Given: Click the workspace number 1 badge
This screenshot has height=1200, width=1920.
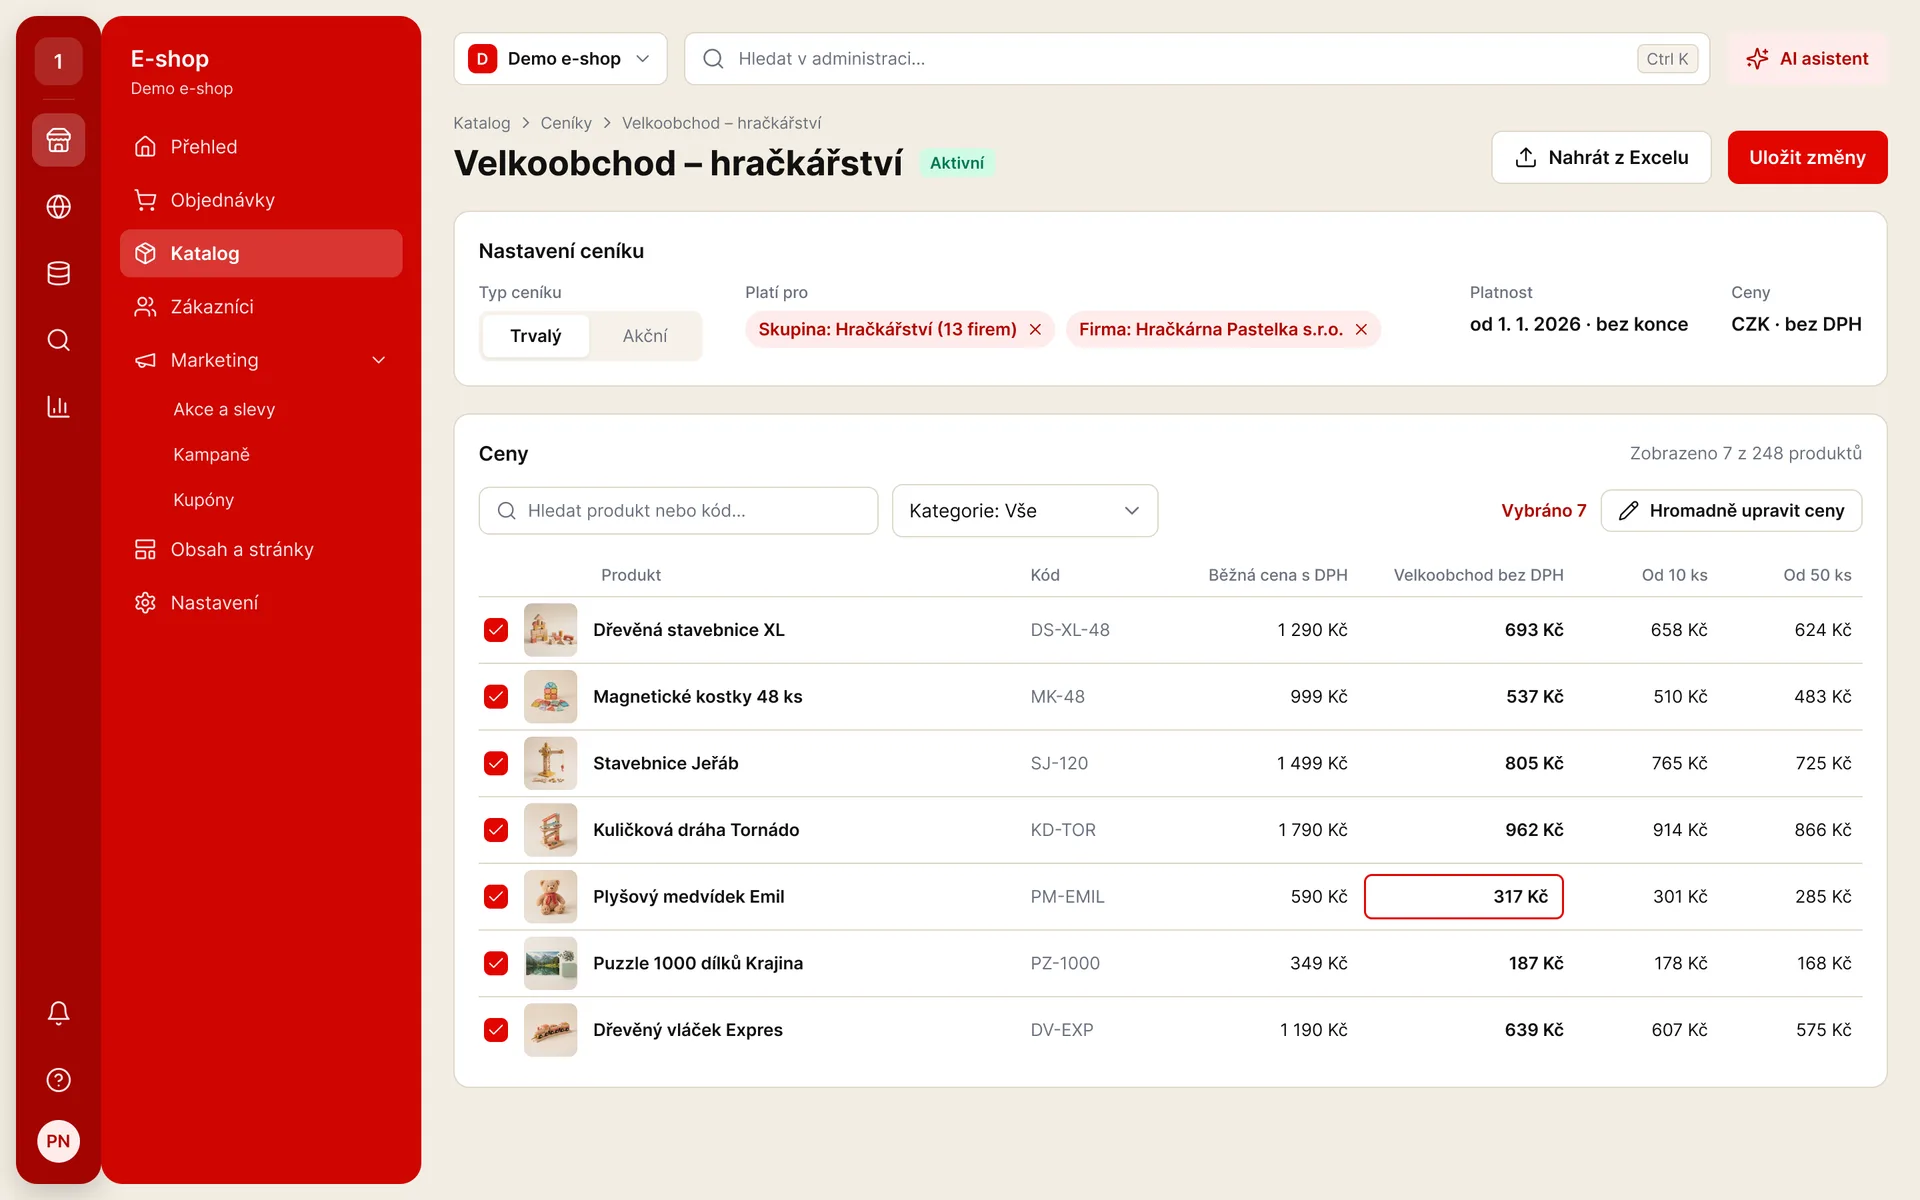Looking at the screenshot, I should click(x=58, y=62).
